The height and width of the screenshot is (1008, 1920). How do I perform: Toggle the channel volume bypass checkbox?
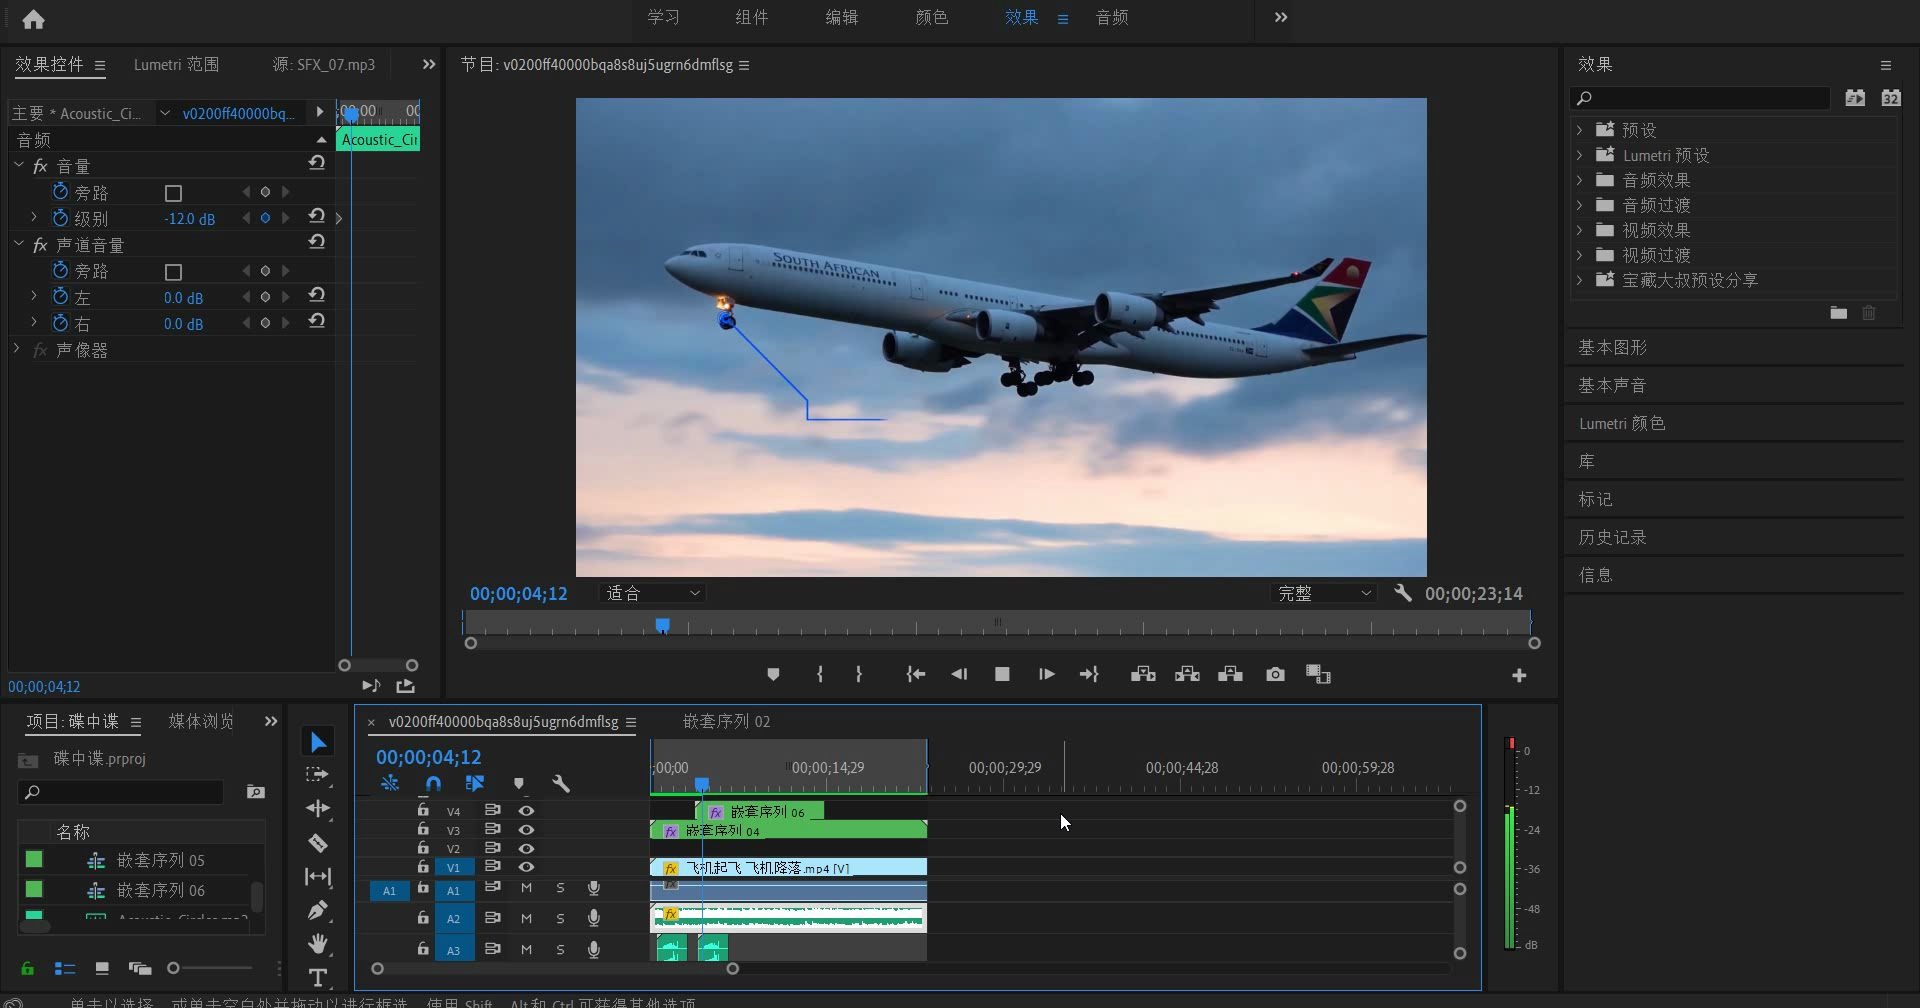173,272
